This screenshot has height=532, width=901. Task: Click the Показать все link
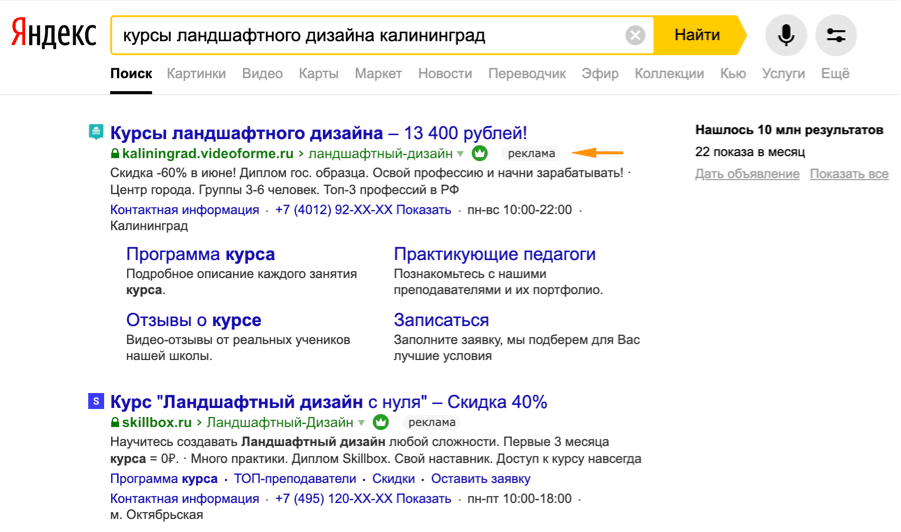[849, 174]
